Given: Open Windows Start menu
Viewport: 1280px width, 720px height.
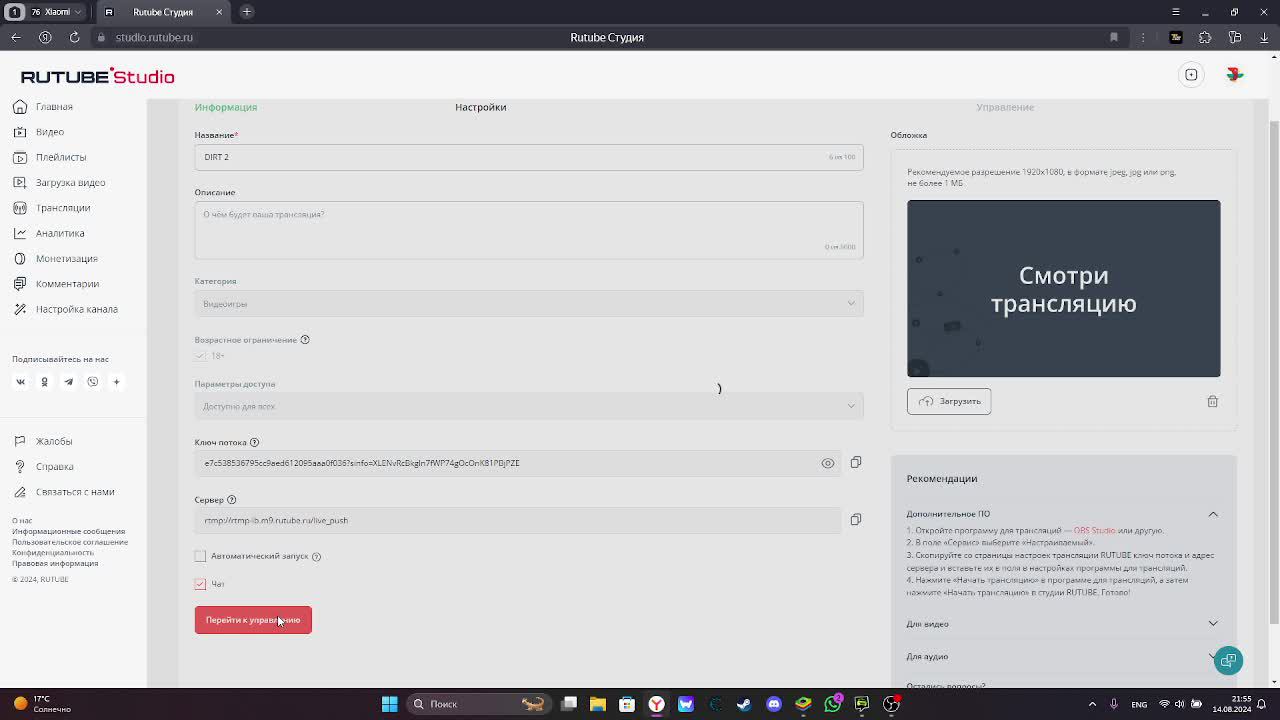Looking at the screenshot, I should coord(389,704).
